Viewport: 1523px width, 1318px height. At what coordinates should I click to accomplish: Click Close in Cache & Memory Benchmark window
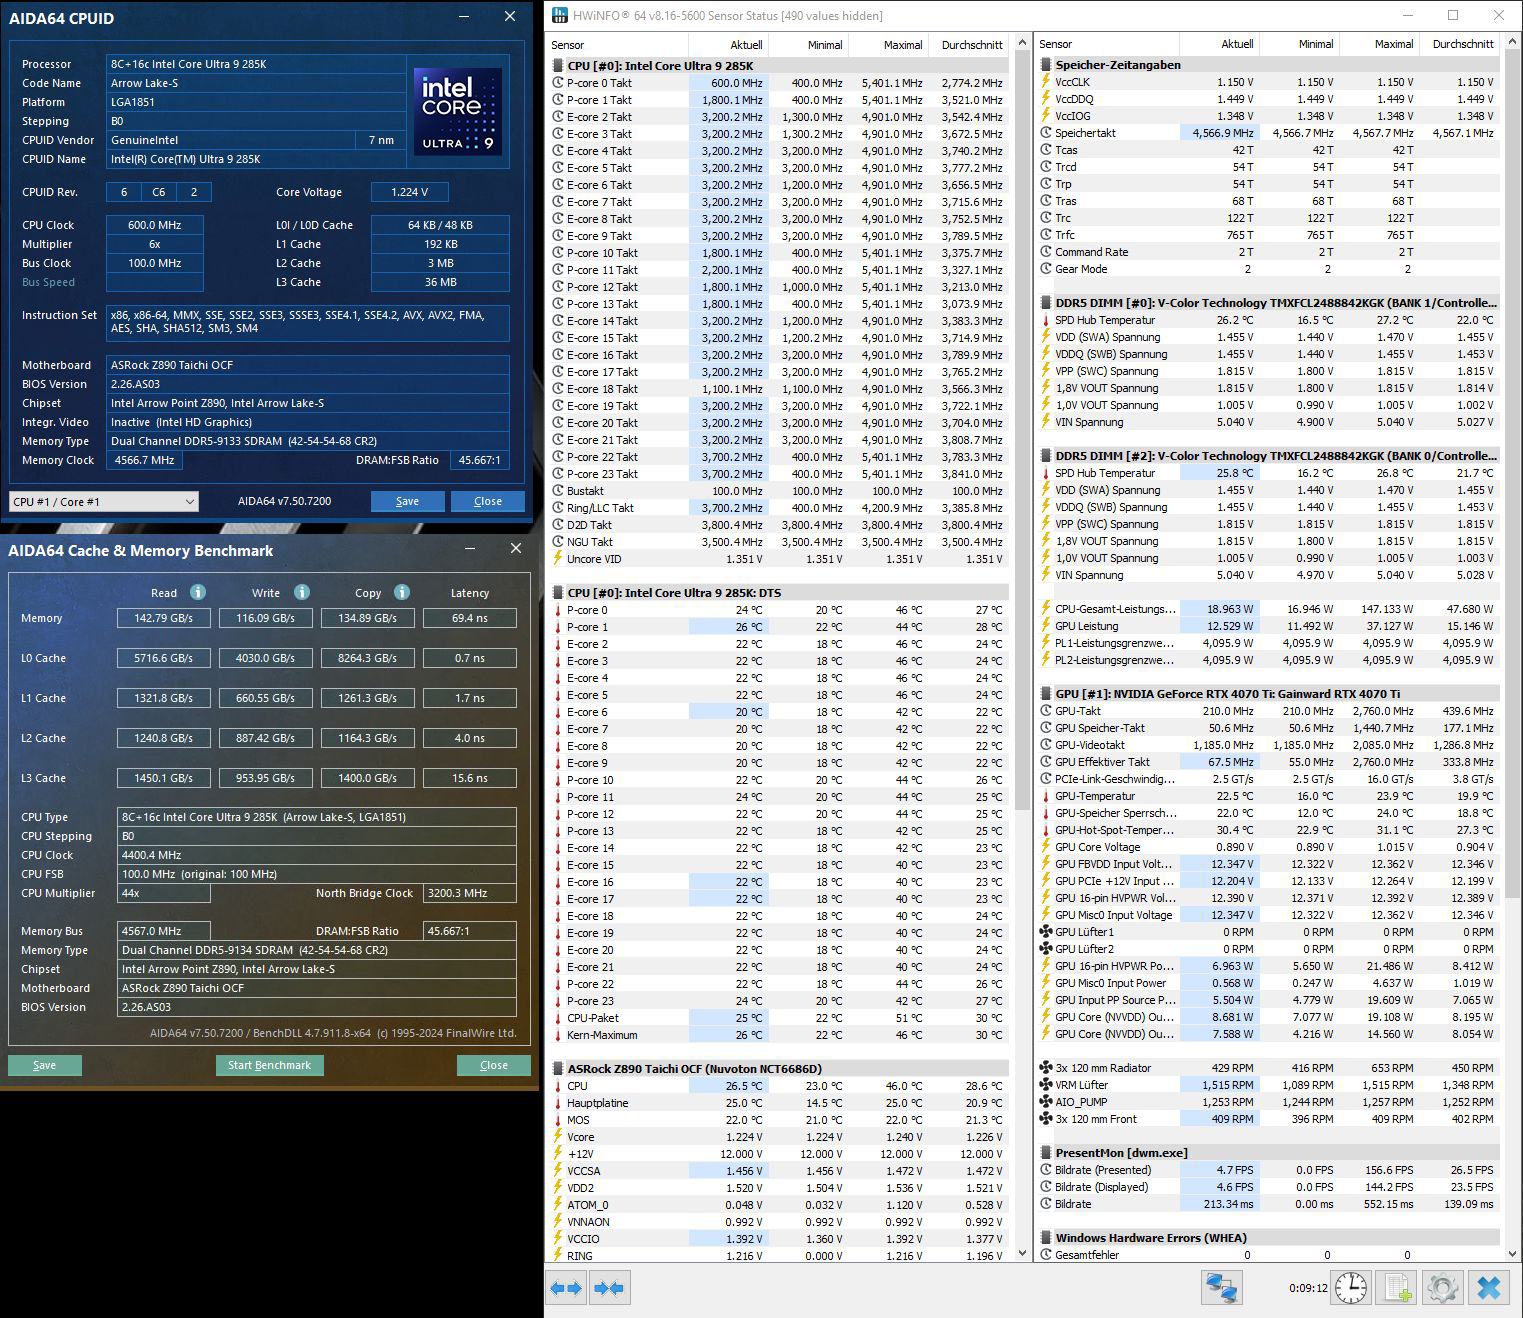[x=494, y=1065]
